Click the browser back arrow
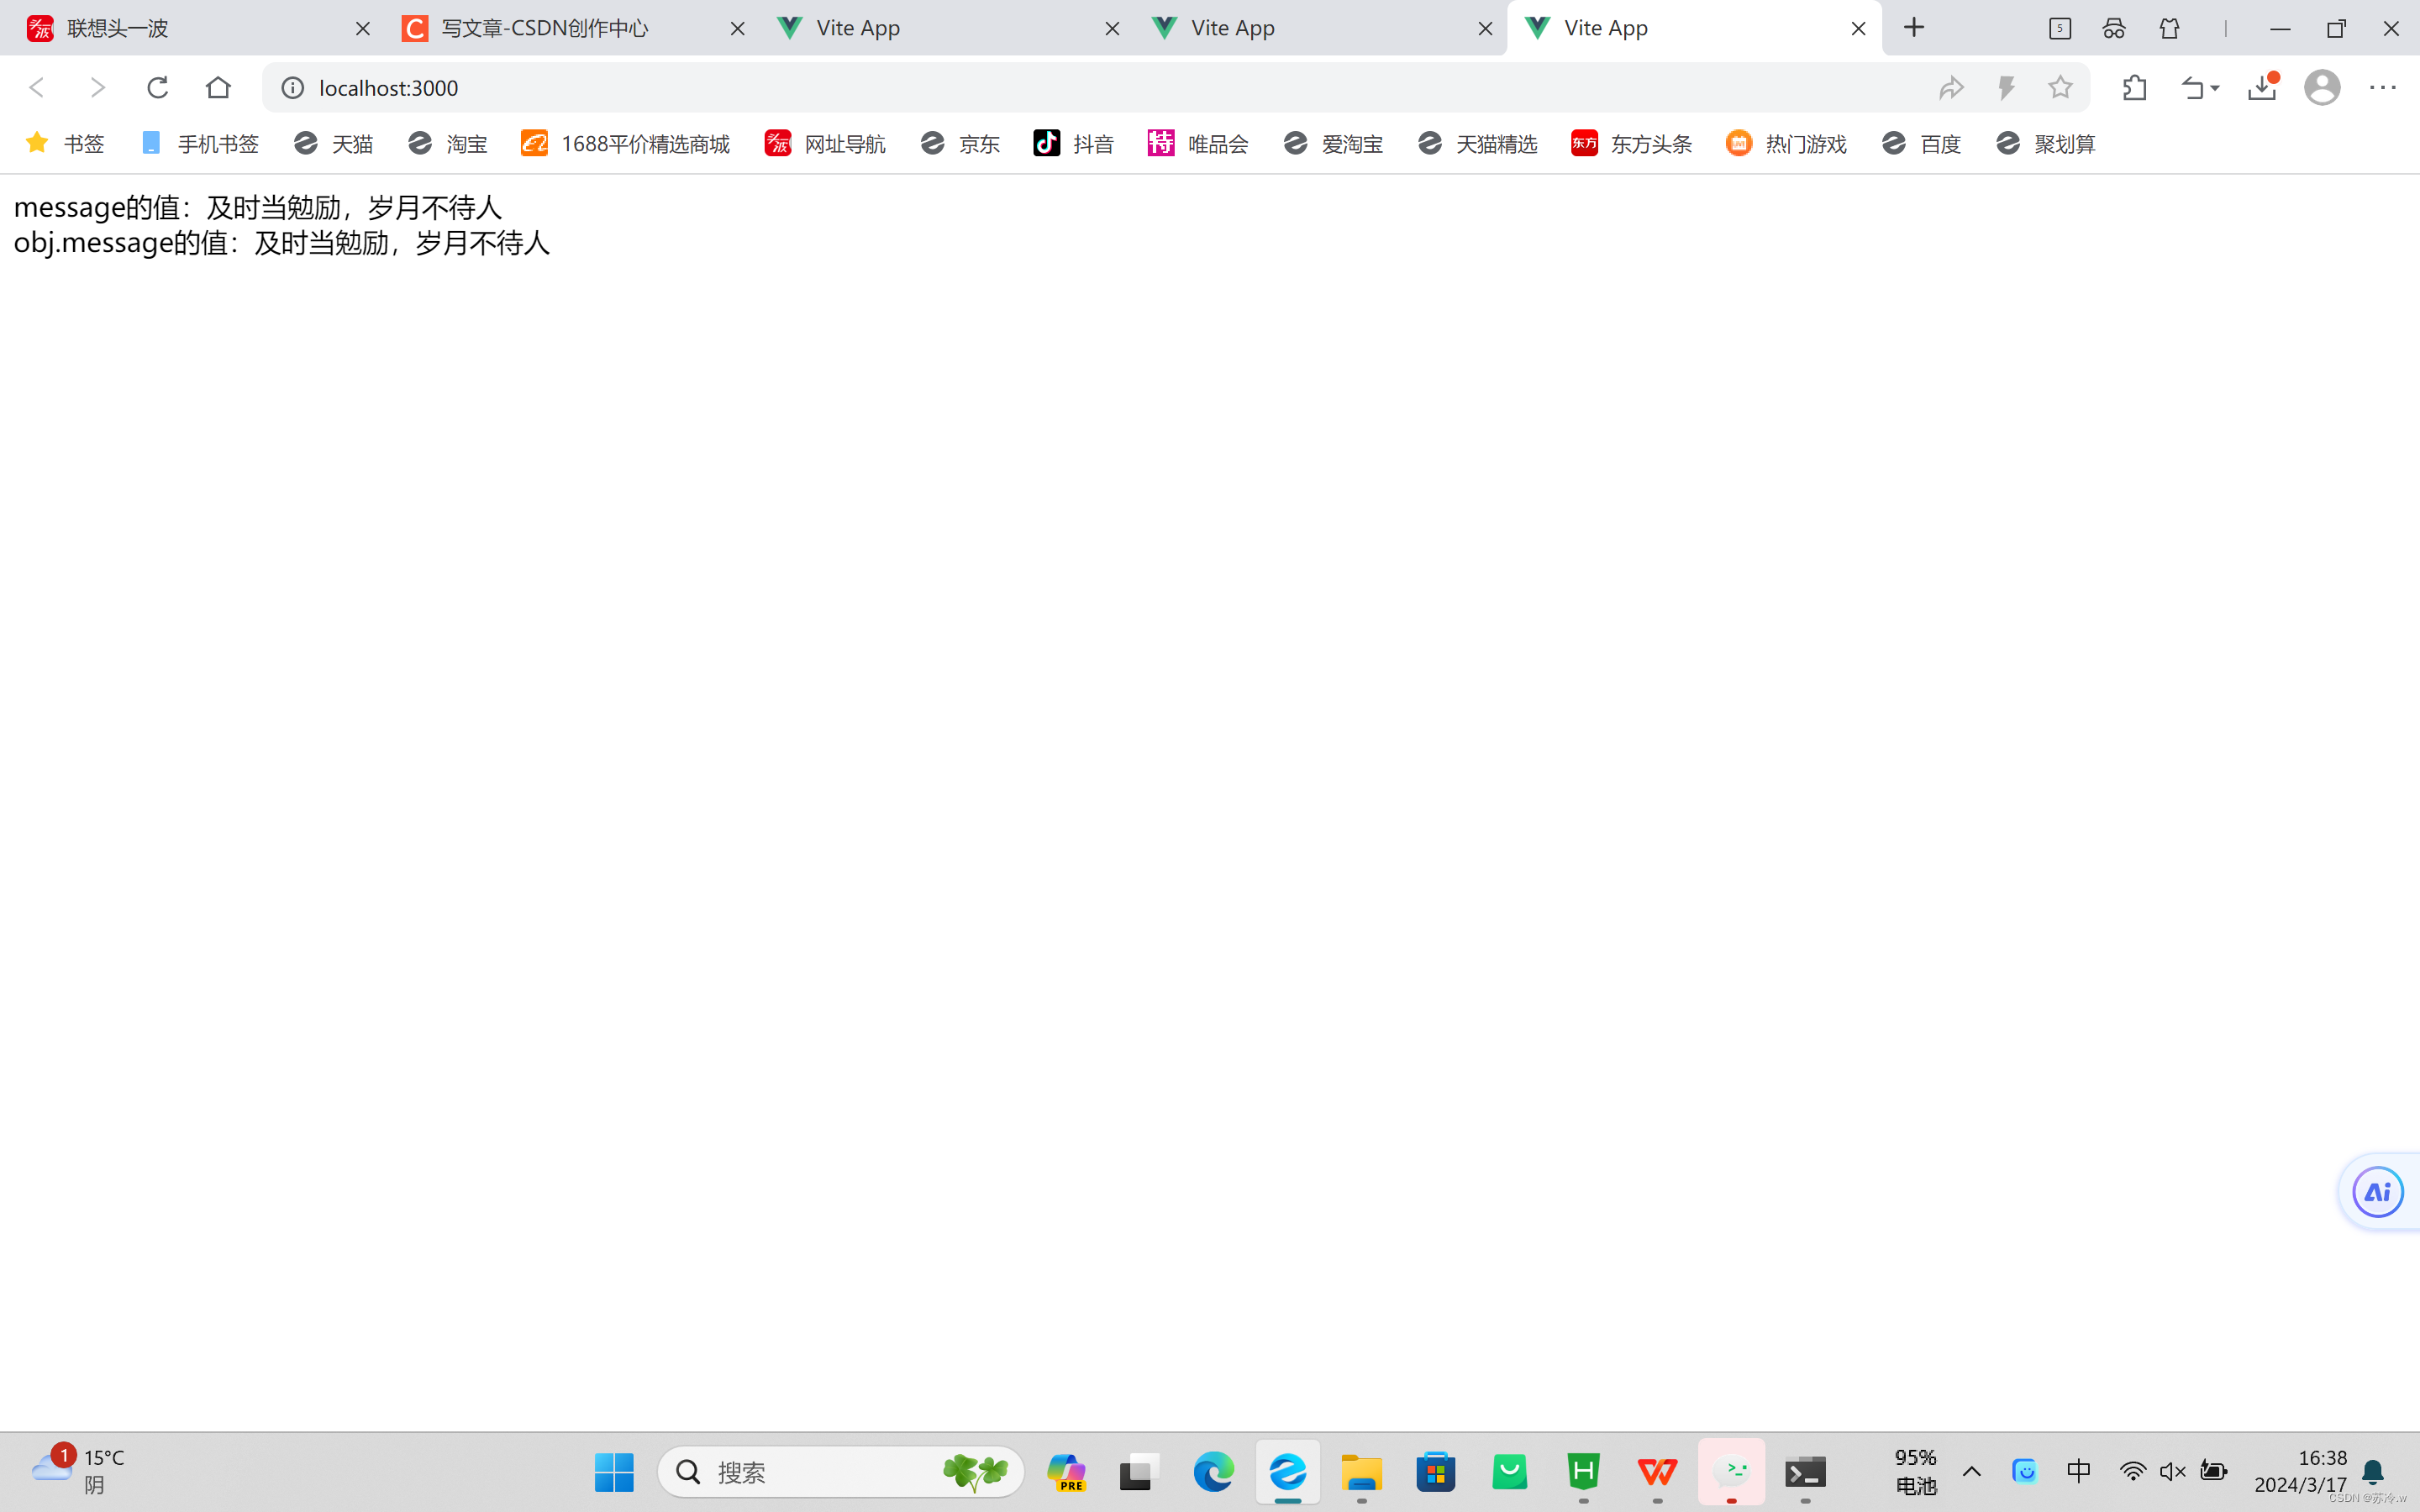This screenshot has height=1512, width=2420. click(x=37, y=88)
